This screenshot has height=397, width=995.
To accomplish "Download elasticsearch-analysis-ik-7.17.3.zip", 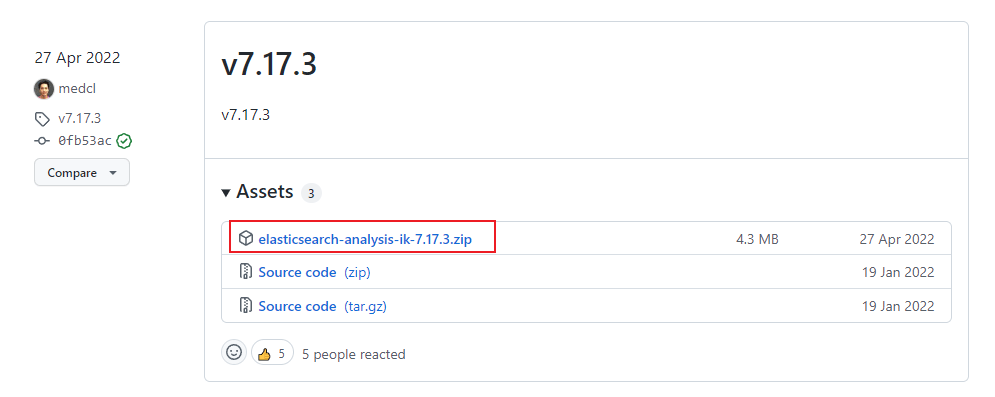I will [365, 239].
